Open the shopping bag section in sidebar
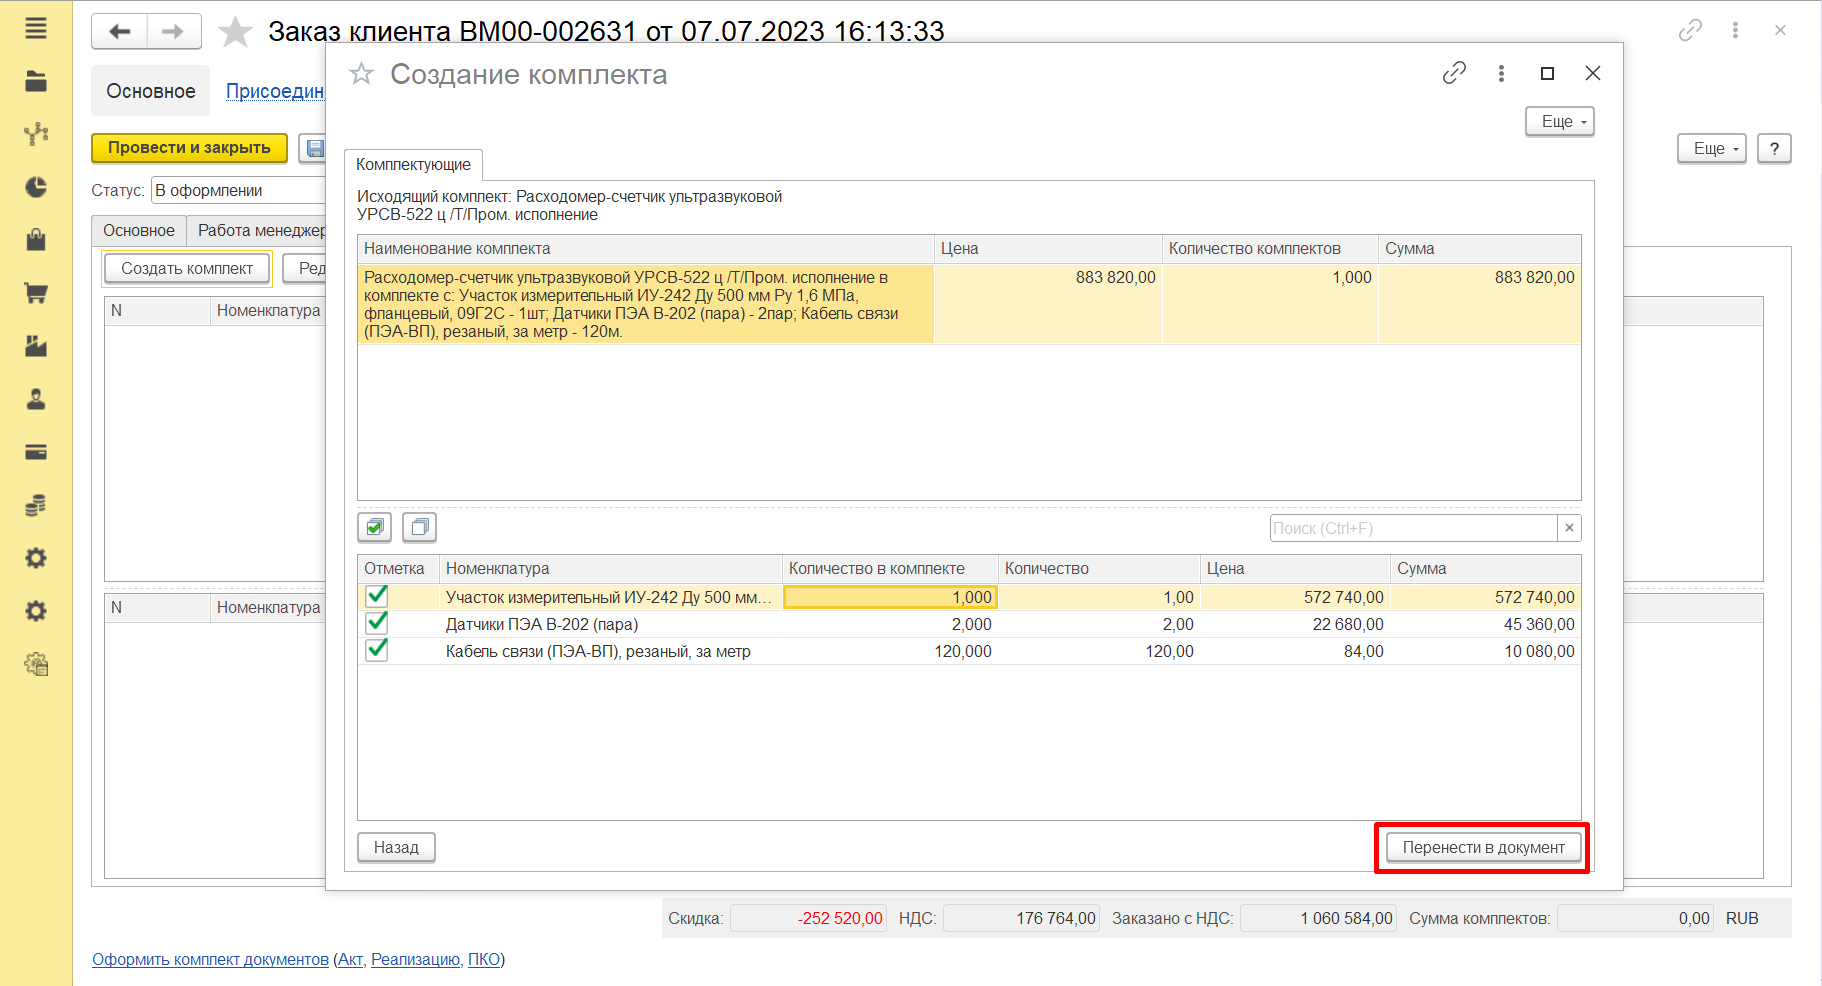This screenshot has width=1822, height=986. pyautogui.click(x=36, y=240)
